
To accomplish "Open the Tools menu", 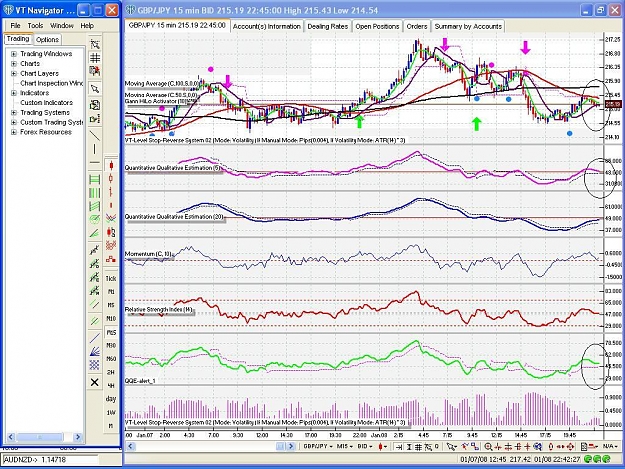I will (x=35, y=26).
